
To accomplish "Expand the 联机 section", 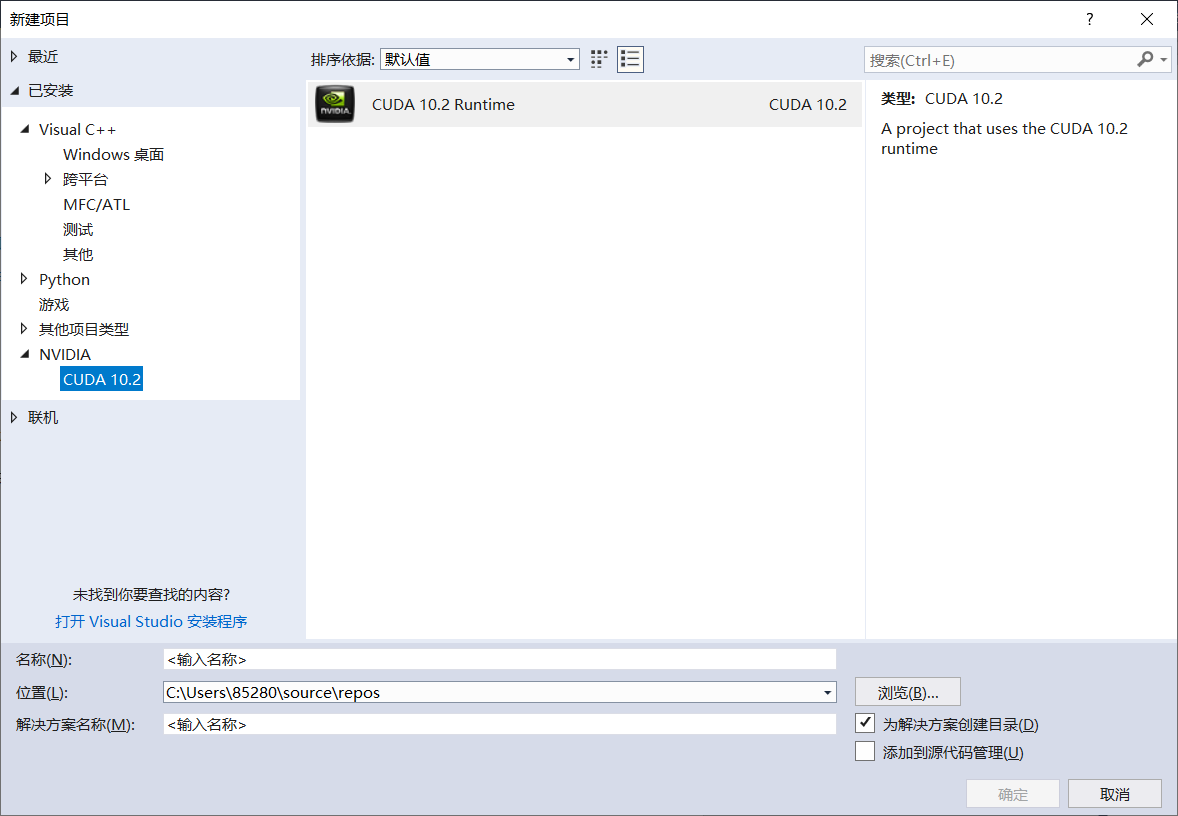I will click(14, 417).
